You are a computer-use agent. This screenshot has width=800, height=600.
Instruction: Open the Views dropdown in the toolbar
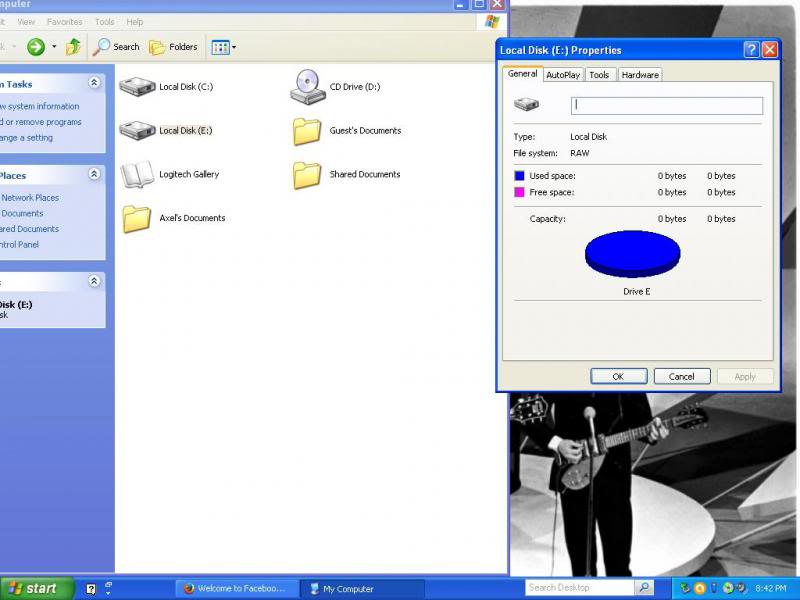coord(223,47)
